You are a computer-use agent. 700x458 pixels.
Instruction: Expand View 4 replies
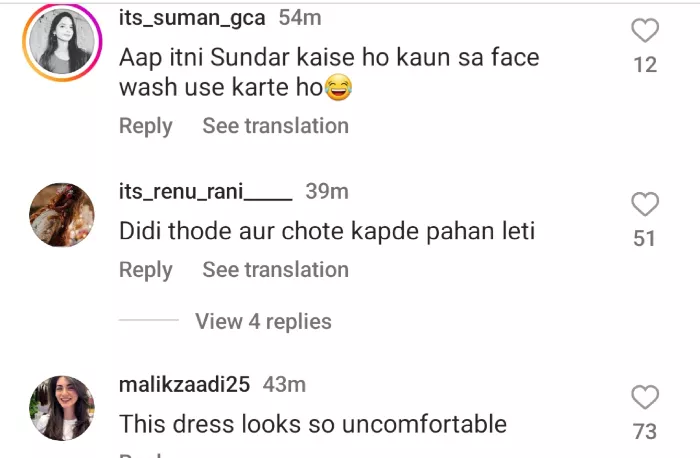(263, 322)
